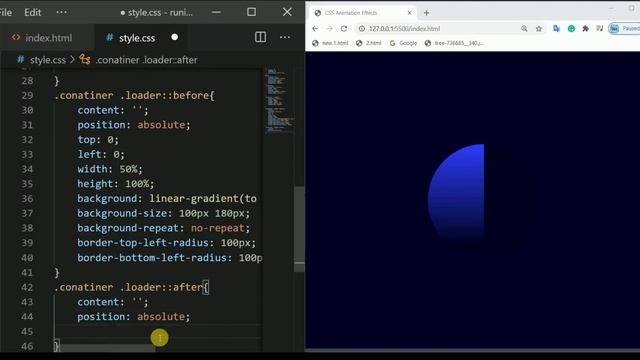The height and width of the screenshot is (360, 640).
Task: Select the CSS Animation Effects browser tab
Action: [x=361, y=13]
